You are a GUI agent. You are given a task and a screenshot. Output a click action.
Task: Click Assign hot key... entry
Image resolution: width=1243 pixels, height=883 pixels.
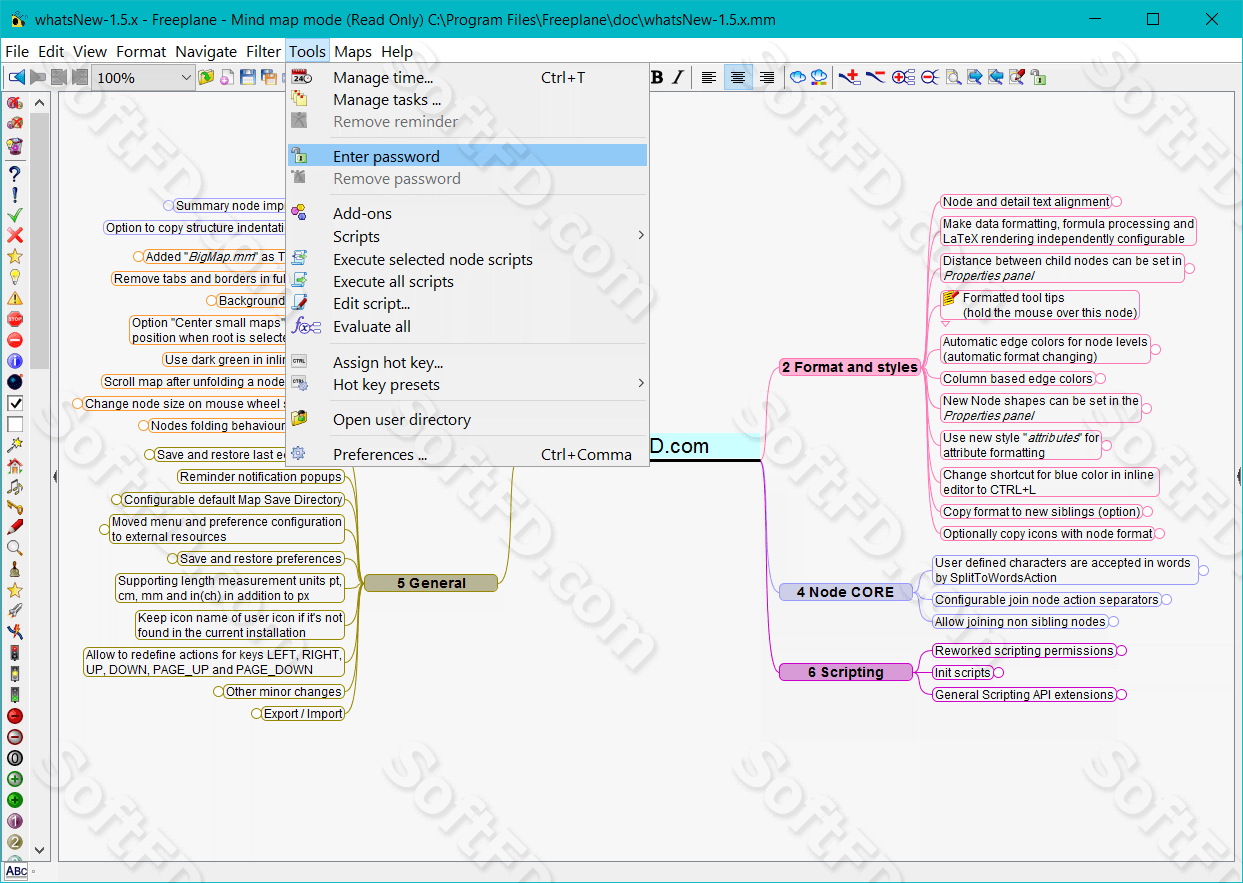pos(467,362)
